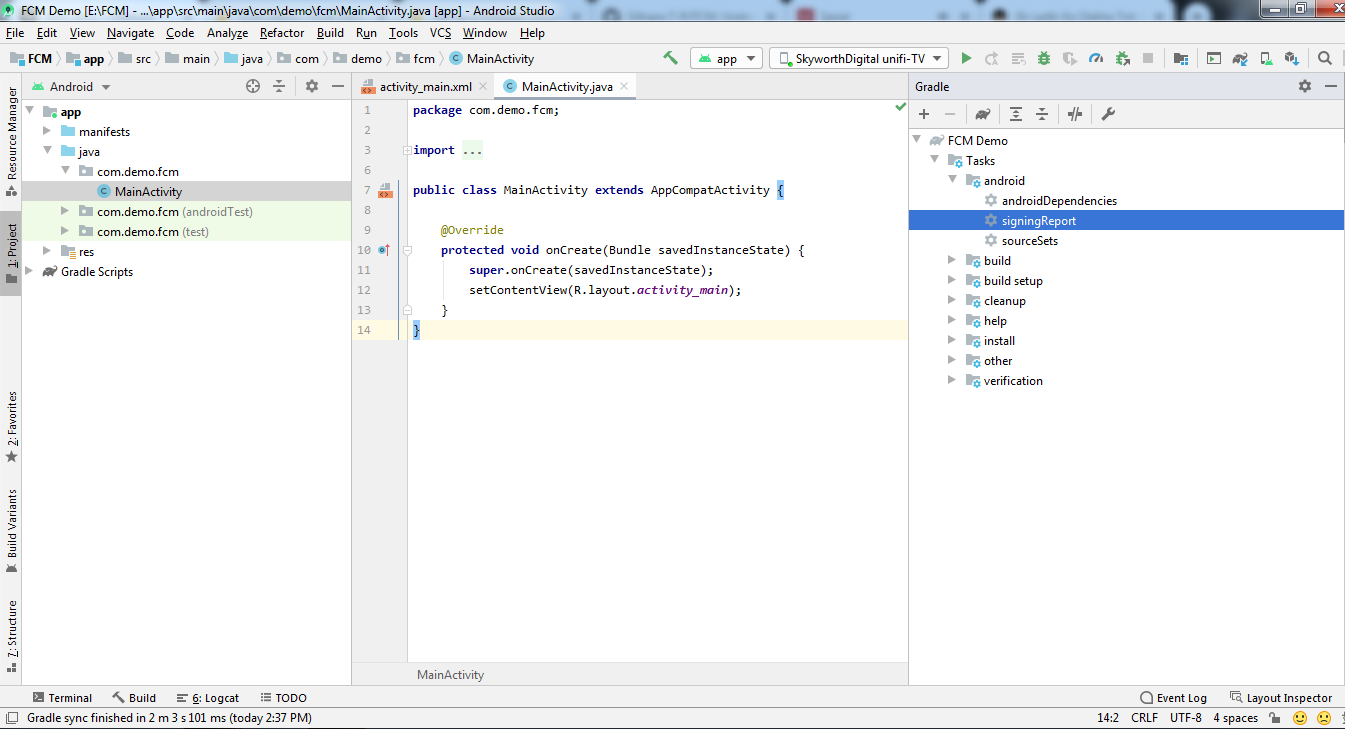Open the app run configuration dropdown
1345x729 pixels.
point(726,59)
